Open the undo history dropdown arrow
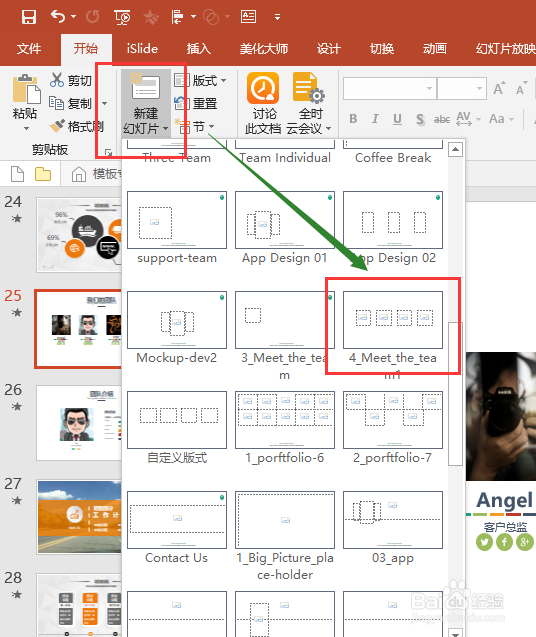The height and width of the screenshot is (637, 536). pos(74,17)
